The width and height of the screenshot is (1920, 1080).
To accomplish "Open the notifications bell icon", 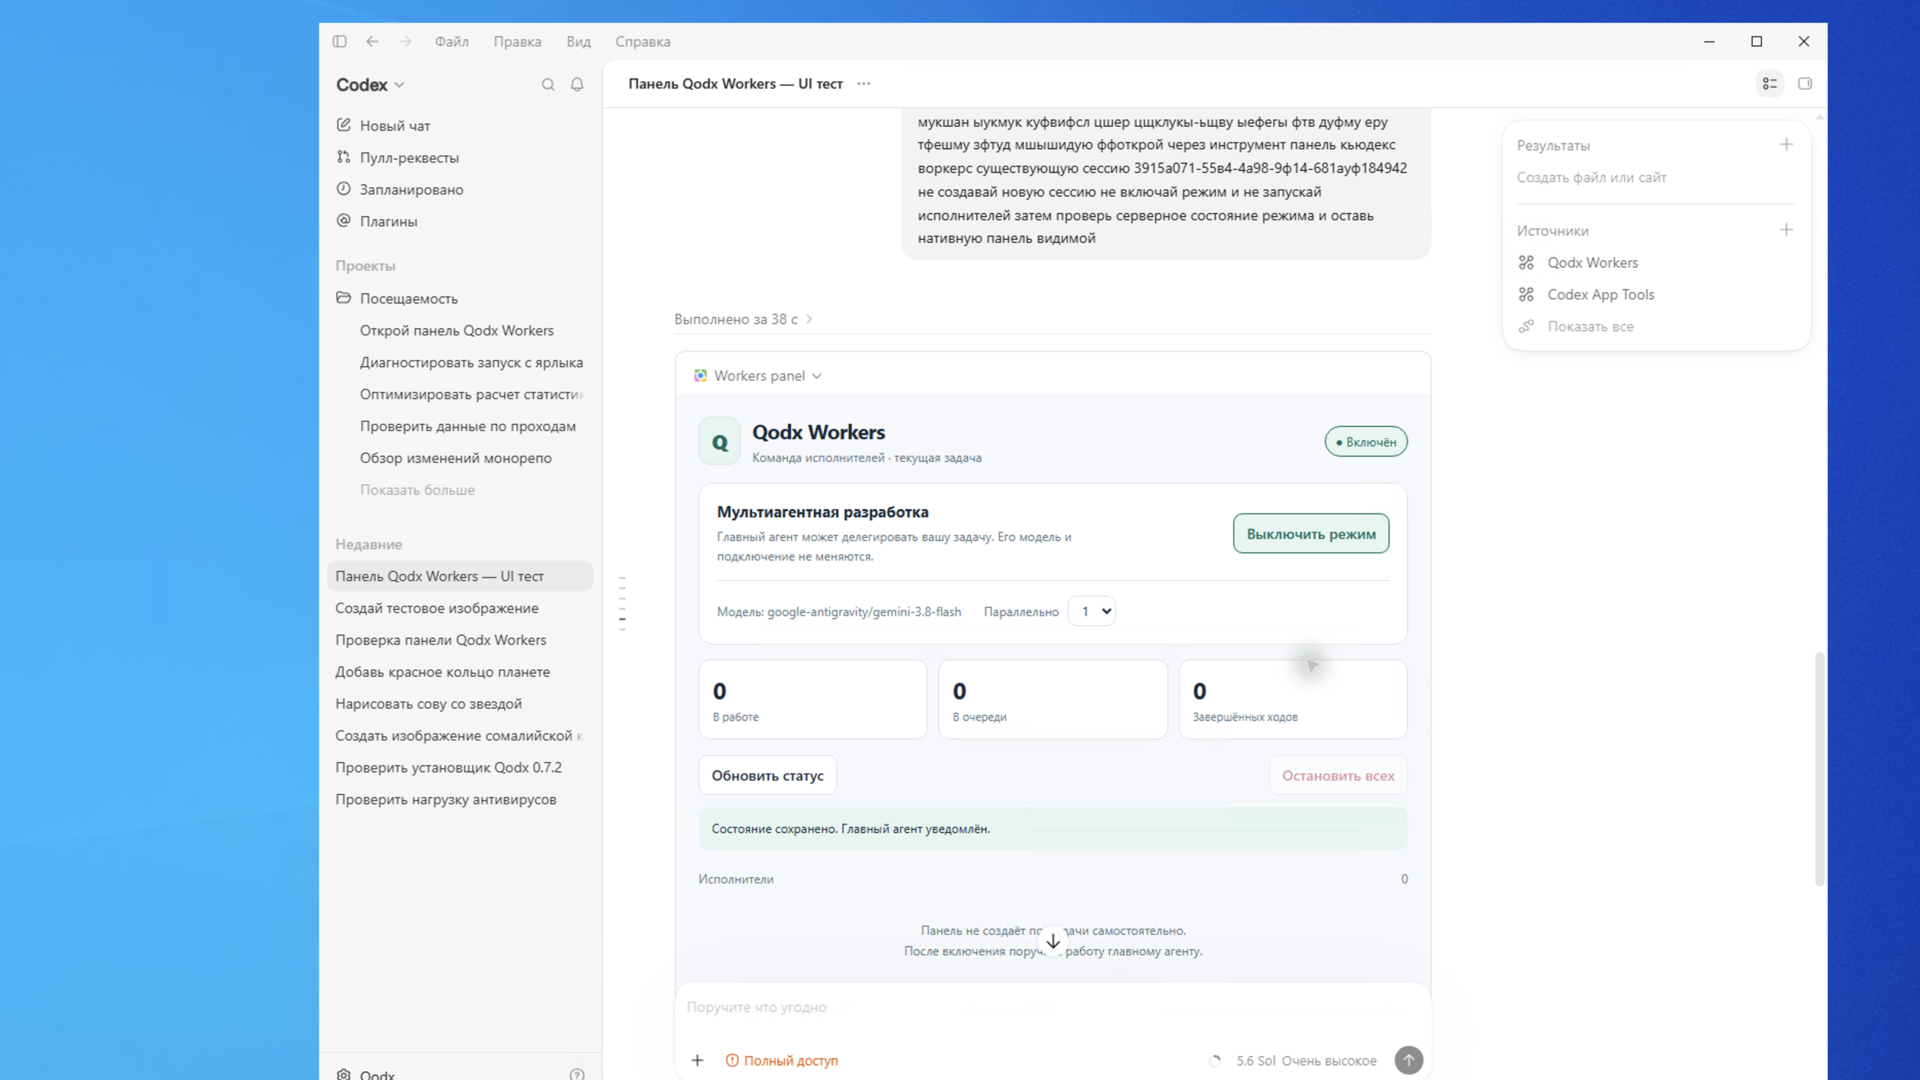I will click(577, 85).
